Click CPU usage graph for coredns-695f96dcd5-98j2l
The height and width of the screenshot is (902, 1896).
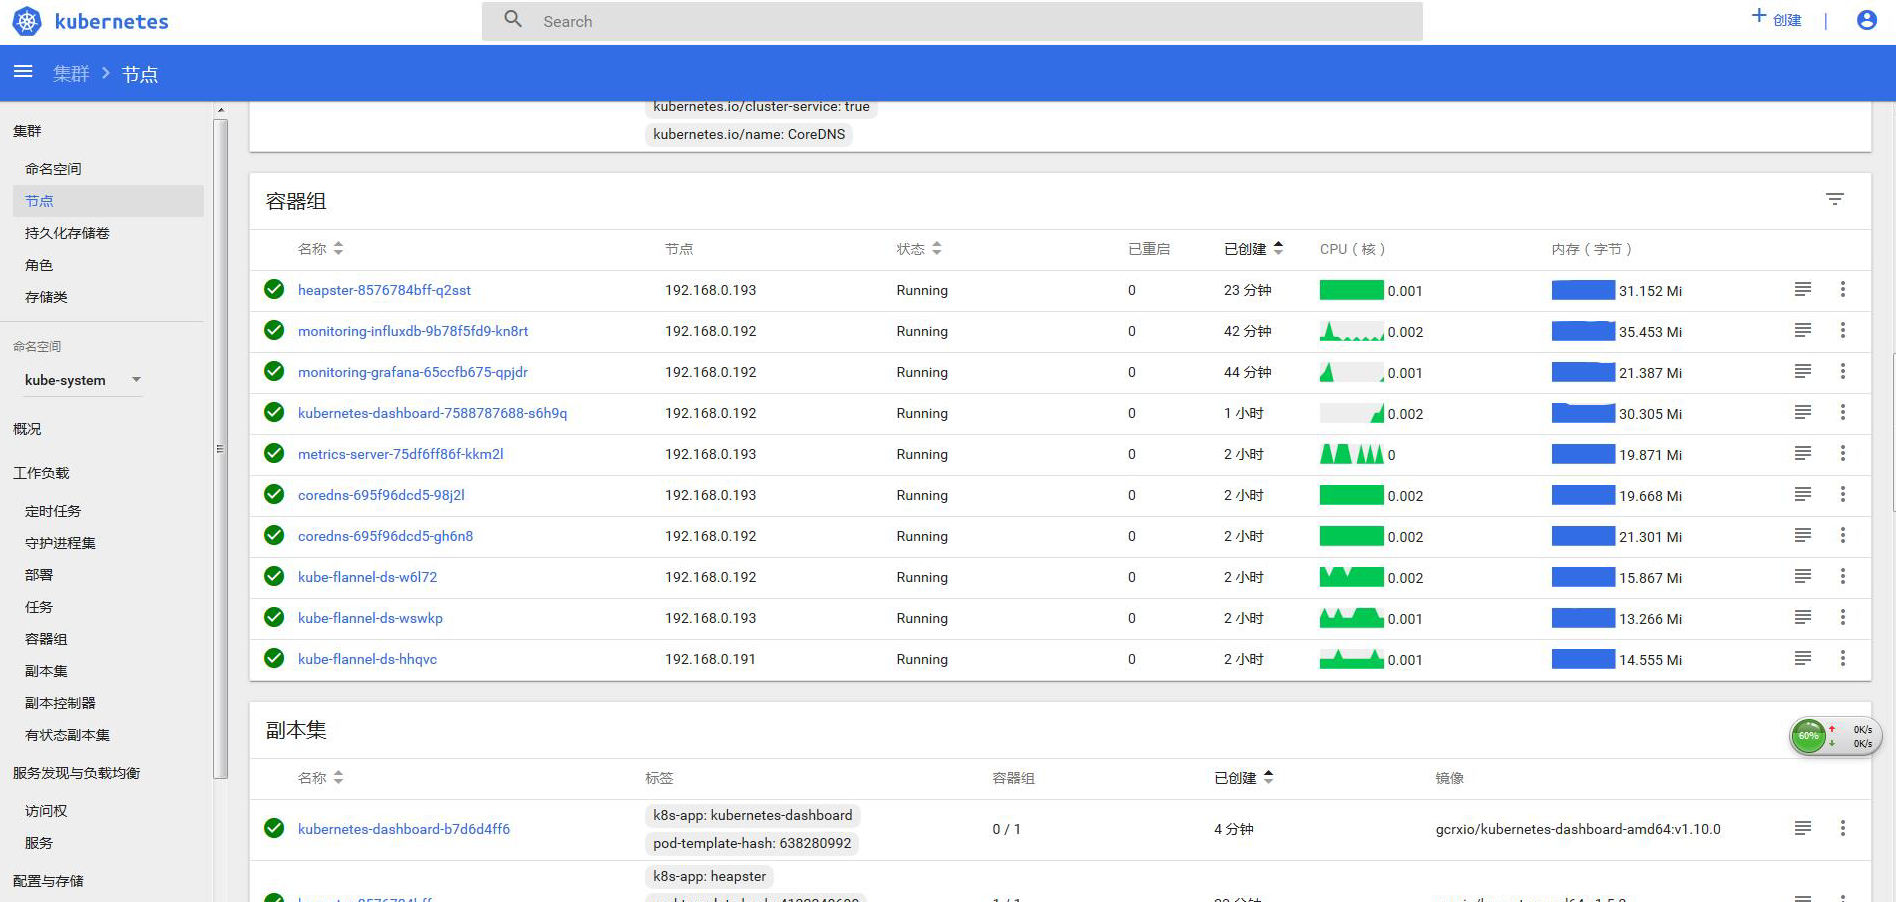tap(1351, 495)
